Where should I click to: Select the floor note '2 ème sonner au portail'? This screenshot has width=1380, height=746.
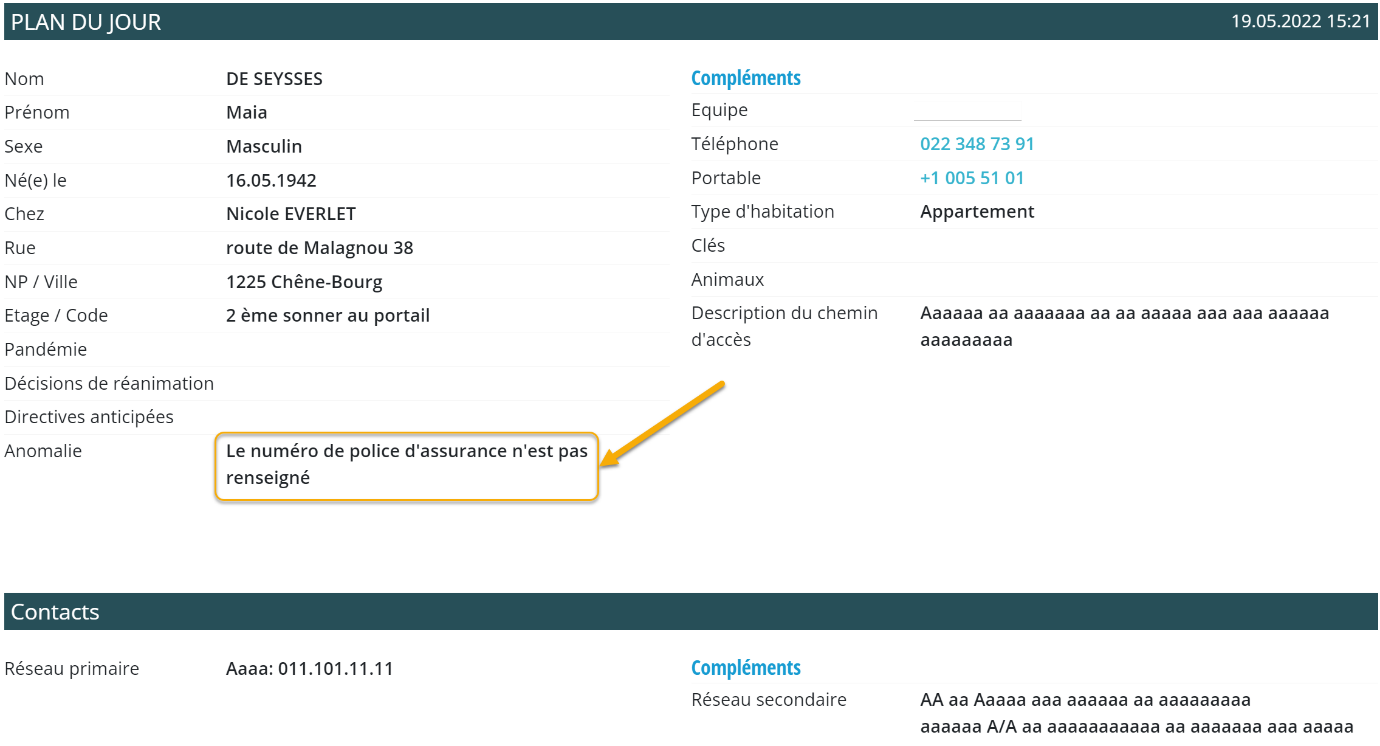click(327, 316)
